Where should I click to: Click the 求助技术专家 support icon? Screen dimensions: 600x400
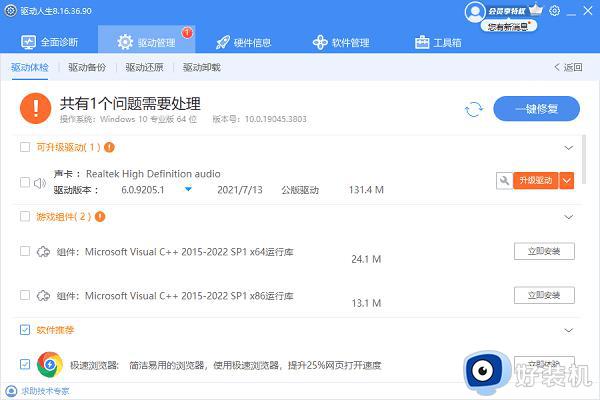tap(11, 391)
